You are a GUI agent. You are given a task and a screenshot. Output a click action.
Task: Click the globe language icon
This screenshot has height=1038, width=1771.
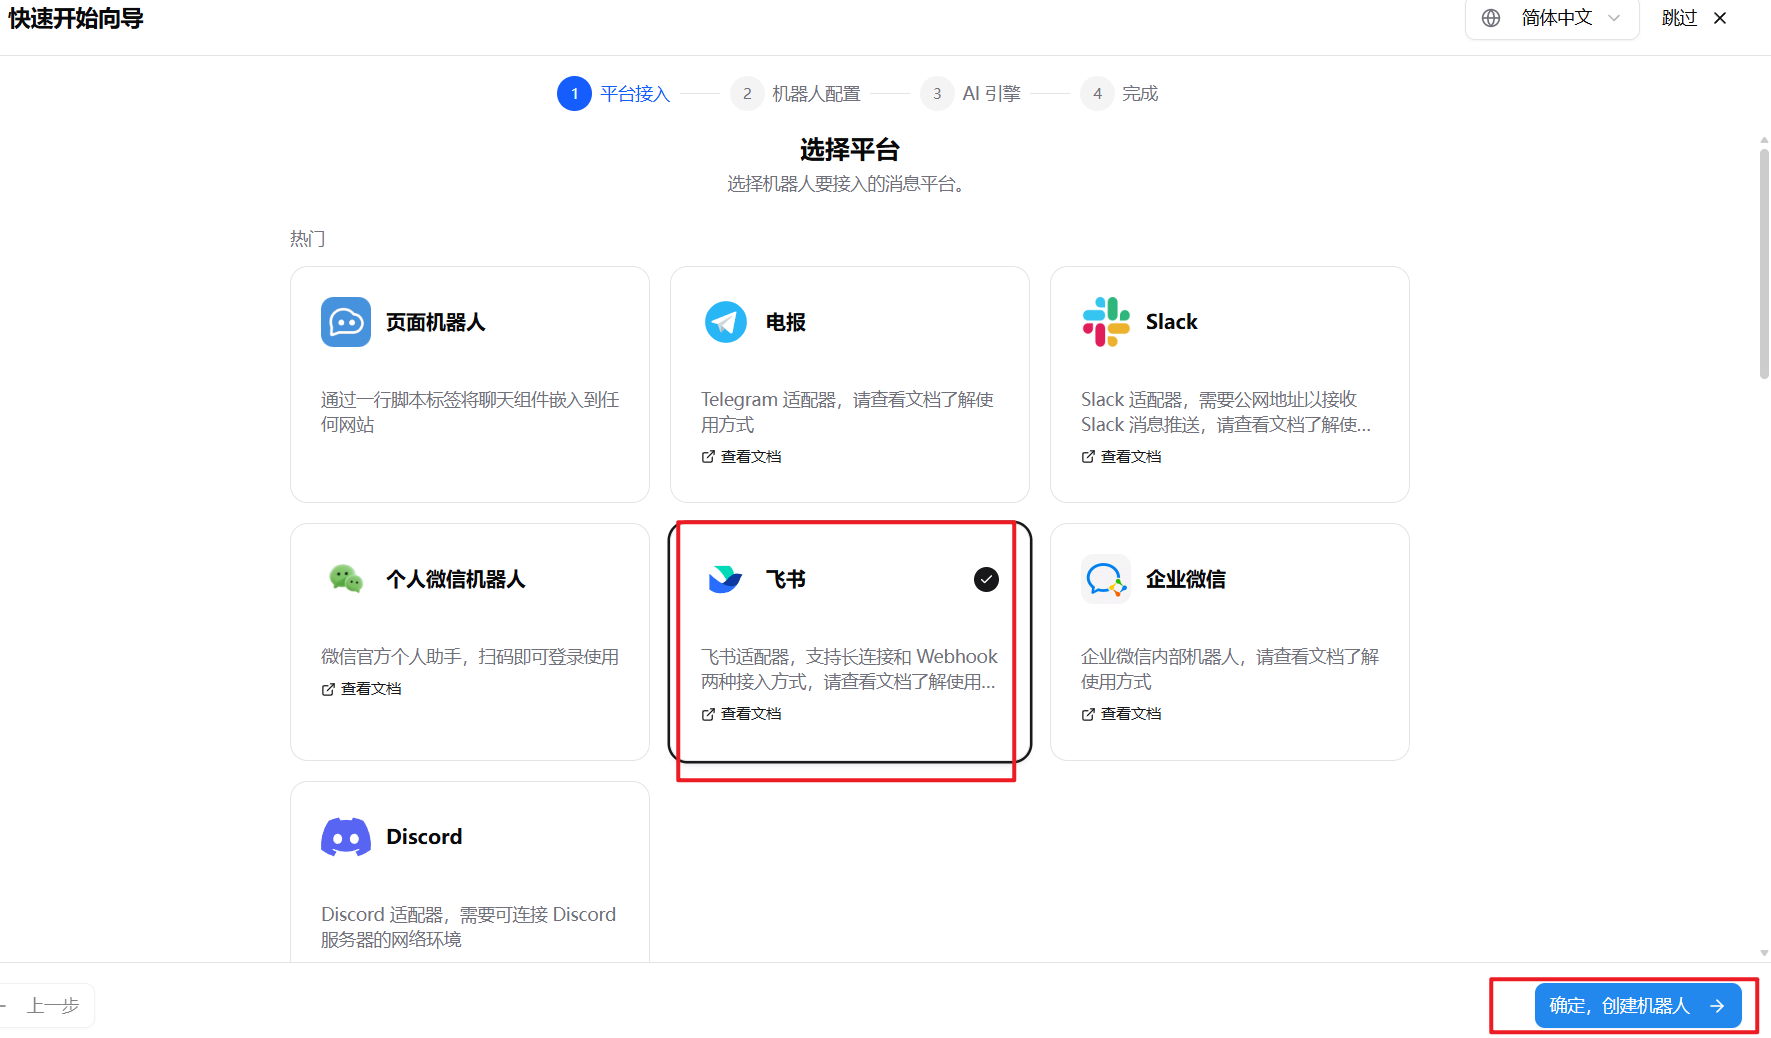(1491, 18)
